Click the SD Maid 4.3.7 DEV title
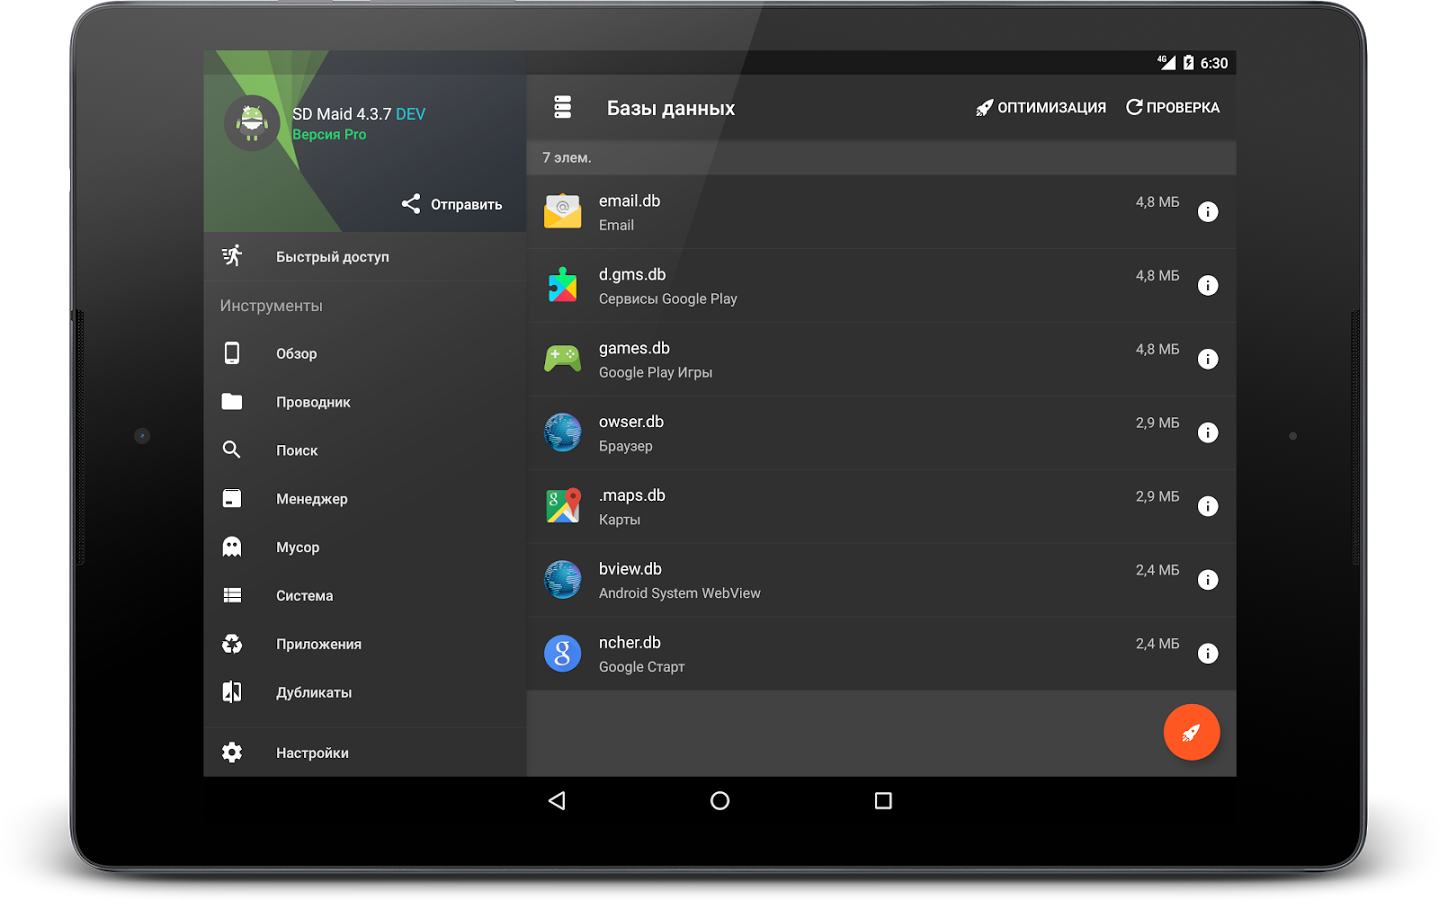The height and width of the screenshot is (900, 1439). click(x=359, y=114)
